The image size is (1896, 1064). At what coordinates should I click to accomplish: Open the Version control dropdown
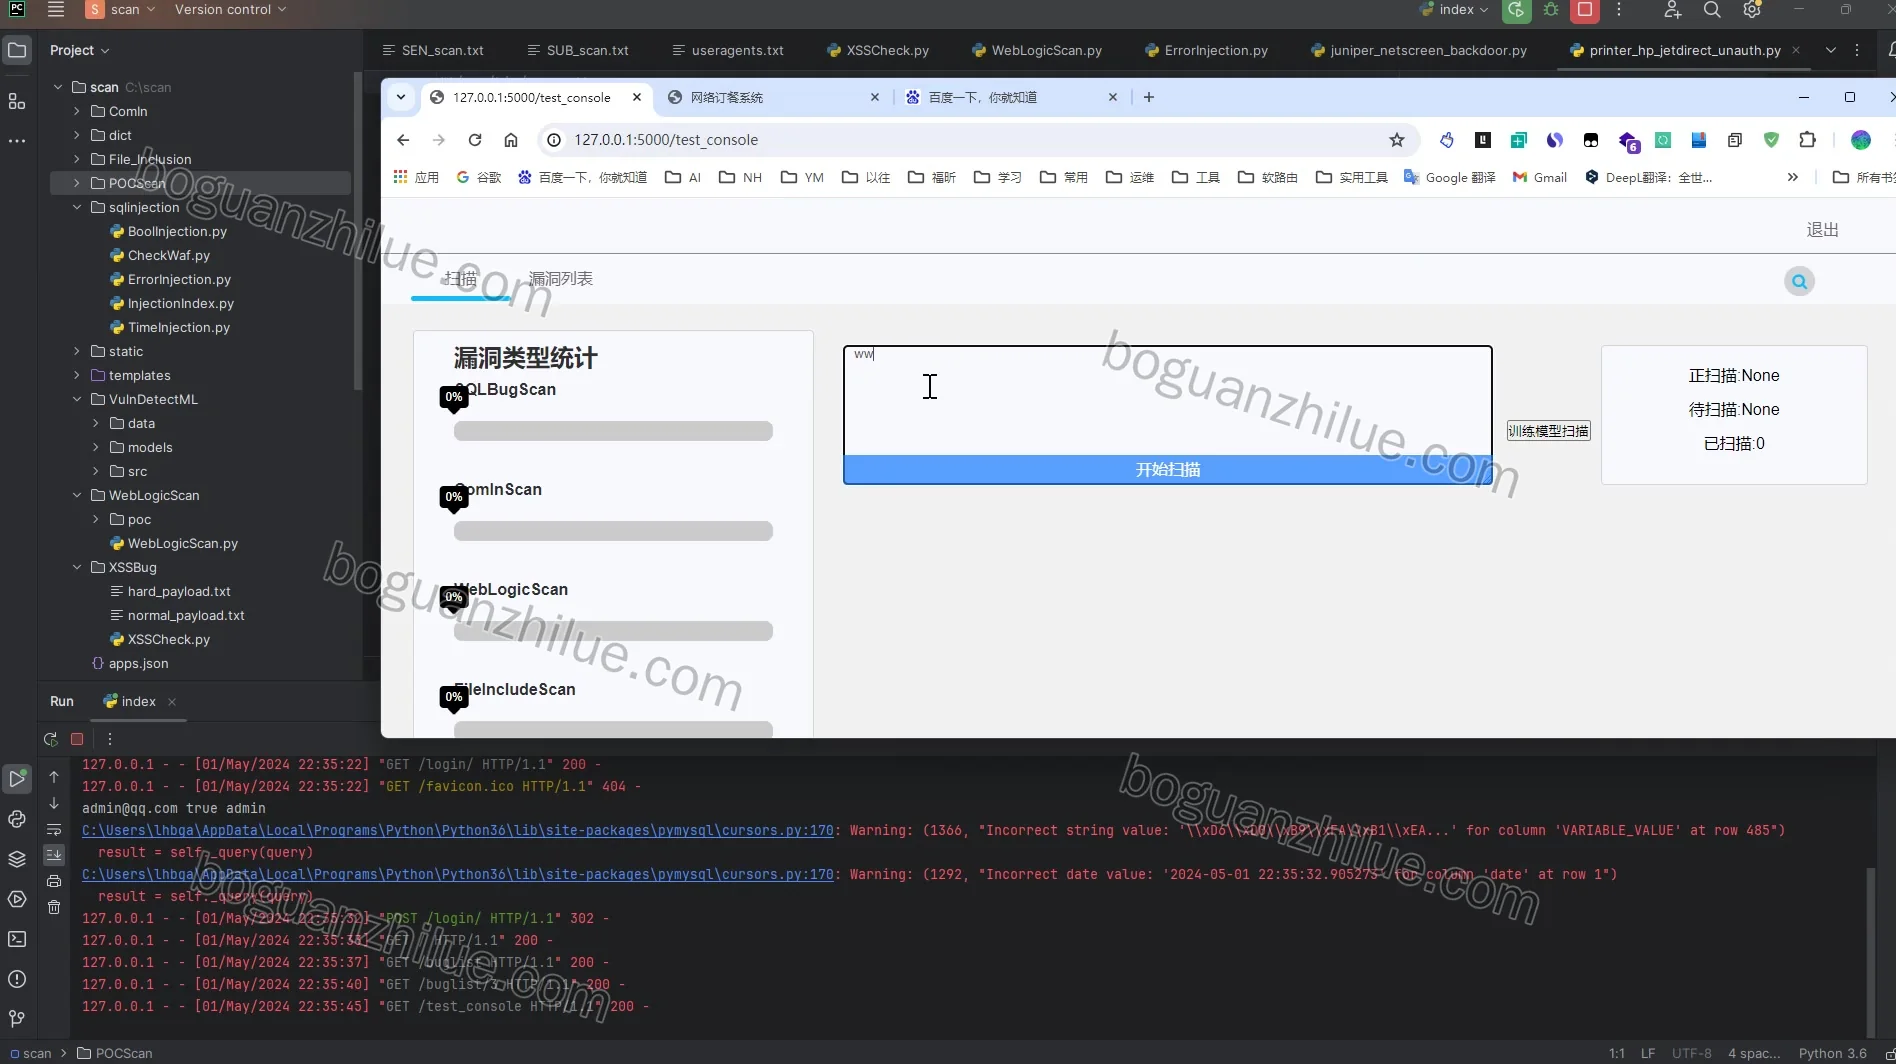230,10
